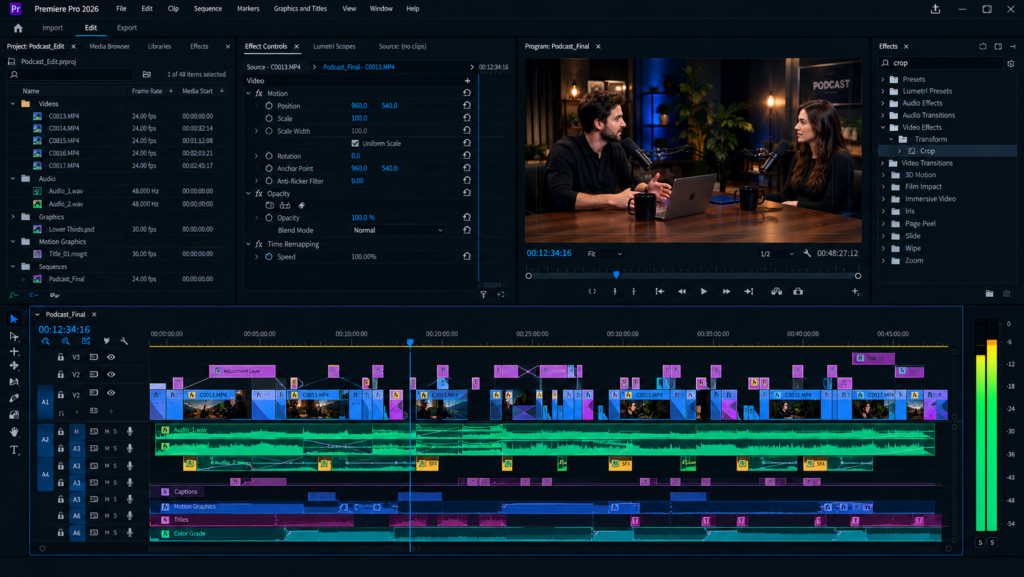Toggle voice-over record on Audio_1.wav track

(130, 431)
